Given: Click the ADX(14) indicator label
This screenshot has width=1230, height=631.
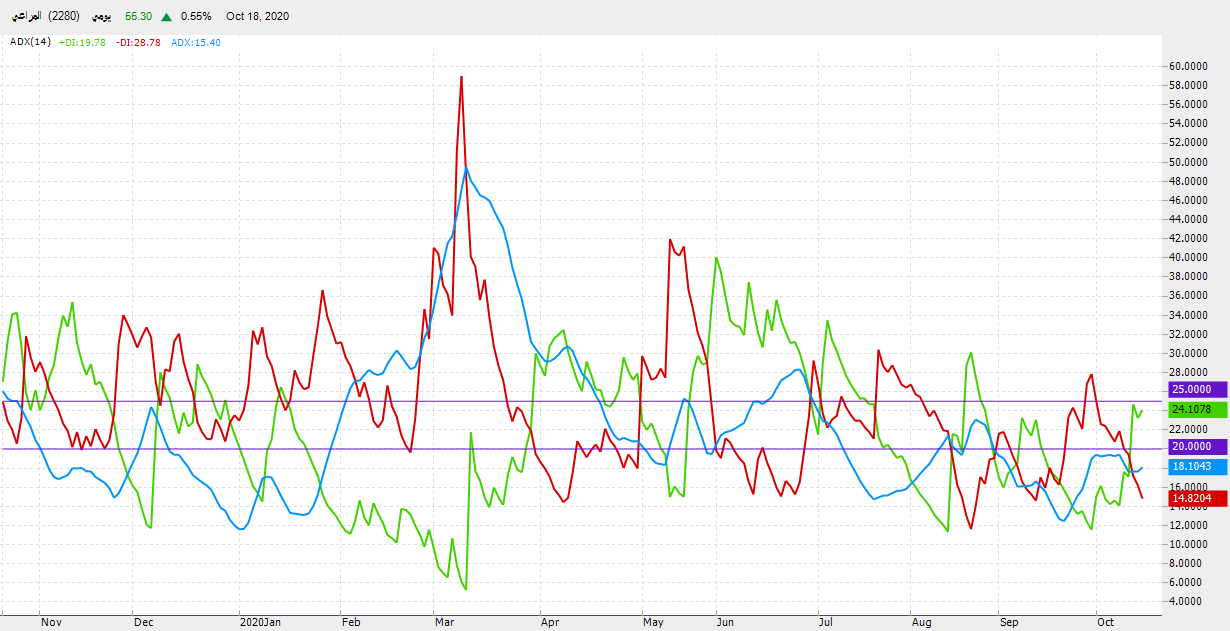Looking at the screenshot, I should pos(30,42).
